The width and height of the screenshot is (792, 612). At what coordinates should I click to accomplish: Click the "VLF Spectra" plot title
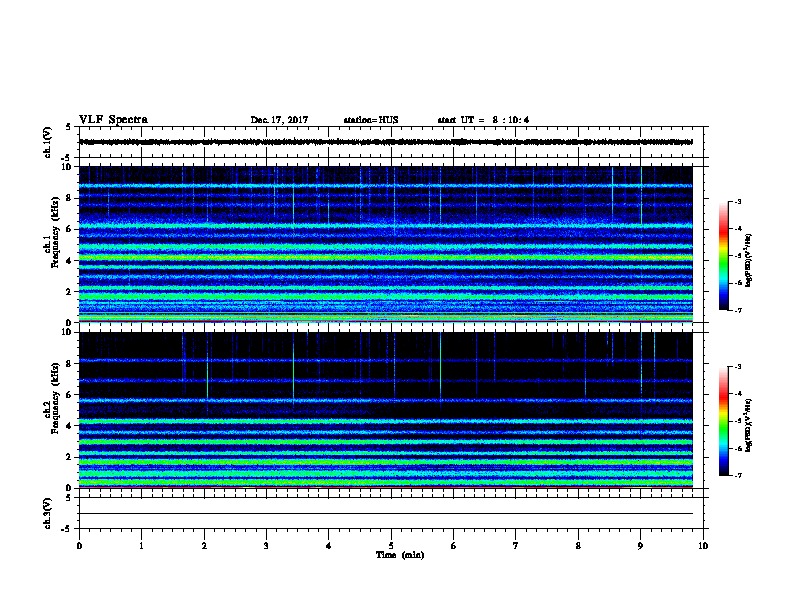coord(113,120)
